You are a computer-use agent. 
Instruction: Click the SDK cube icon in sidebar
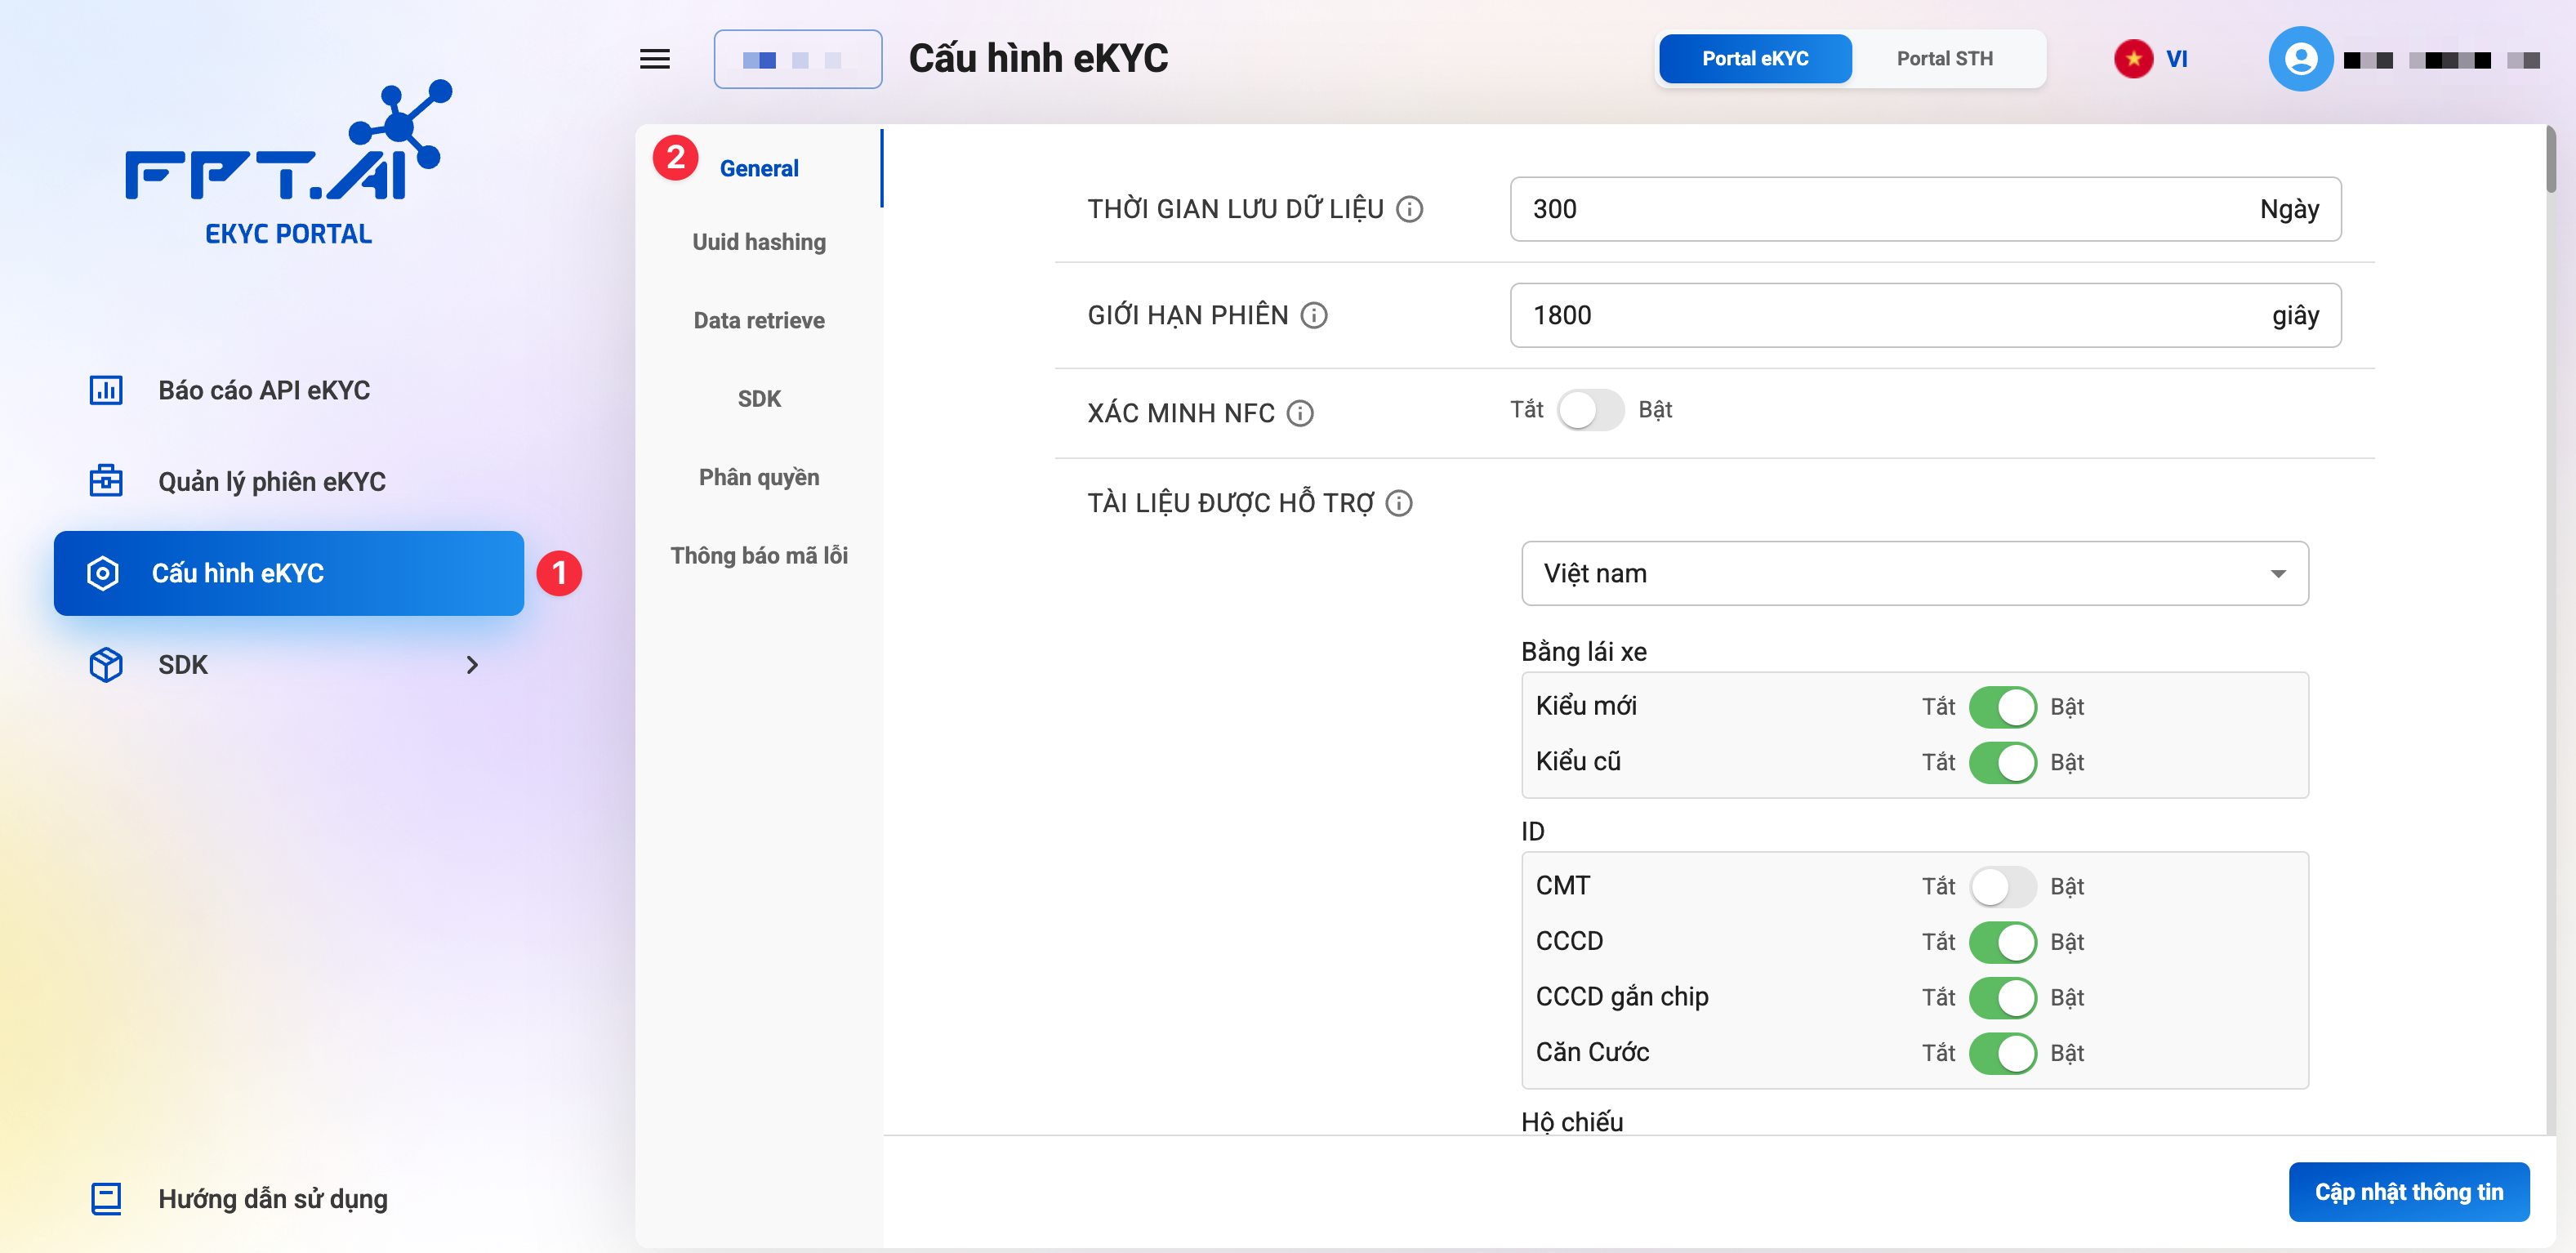(106, 665)
